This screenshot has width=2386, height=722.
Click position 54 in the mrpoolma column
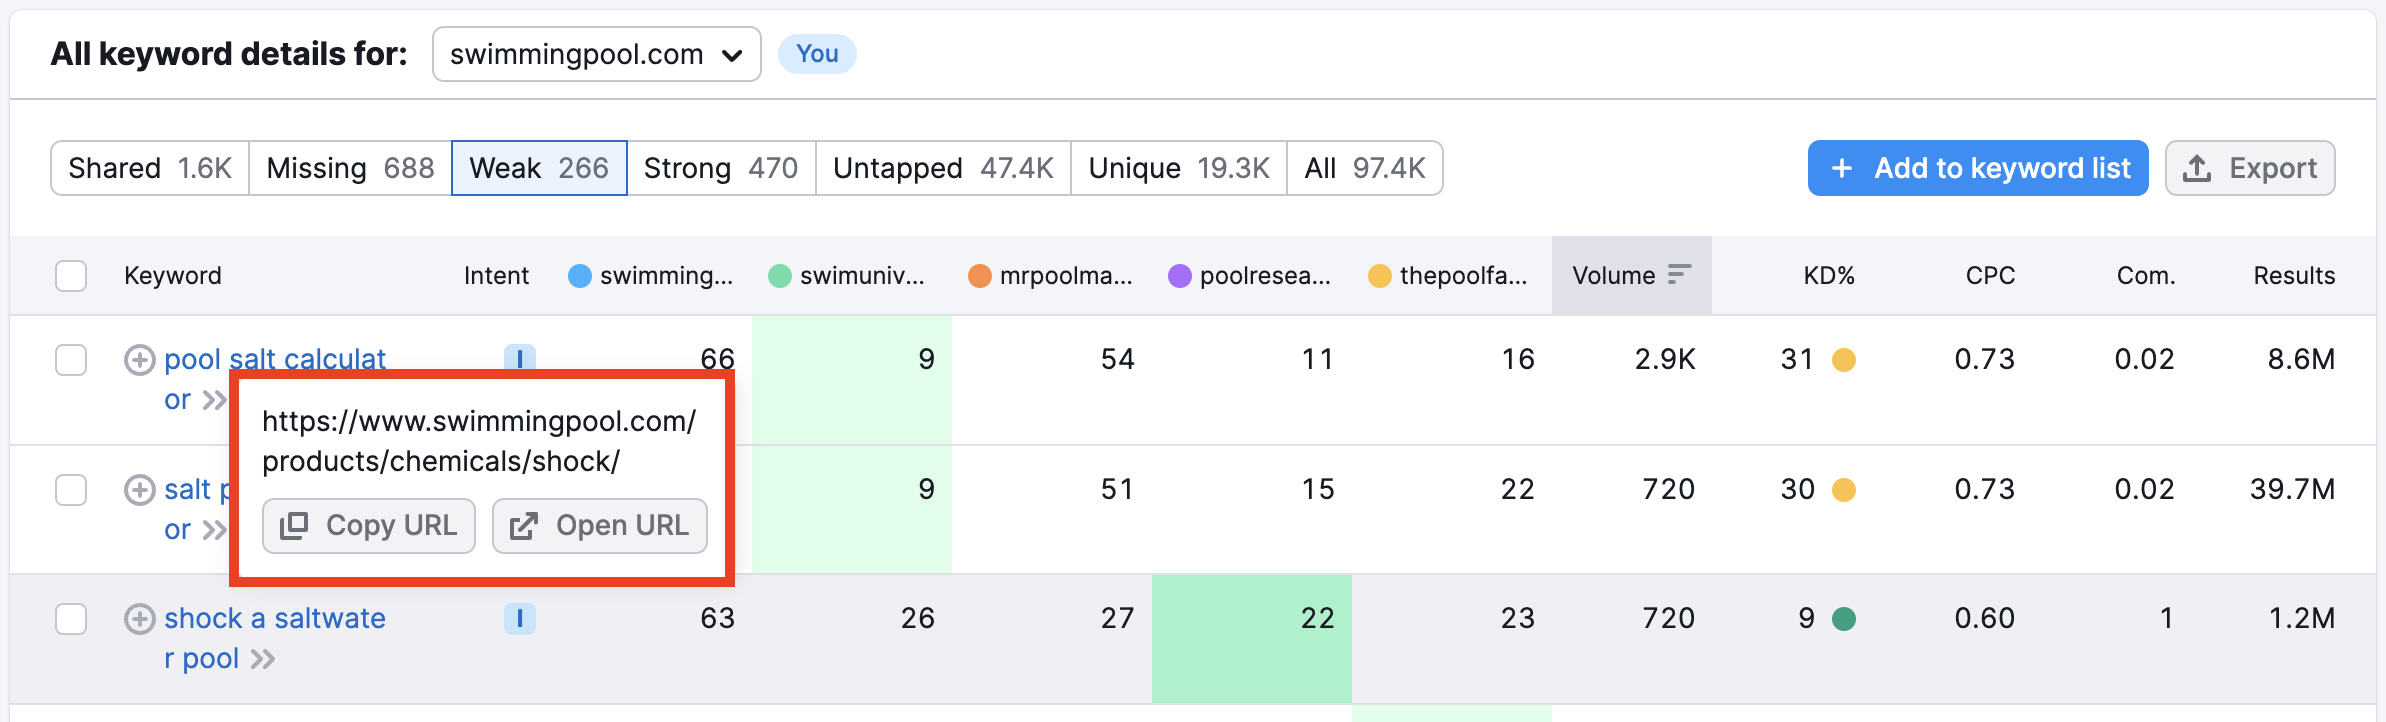click(1118, 360)
